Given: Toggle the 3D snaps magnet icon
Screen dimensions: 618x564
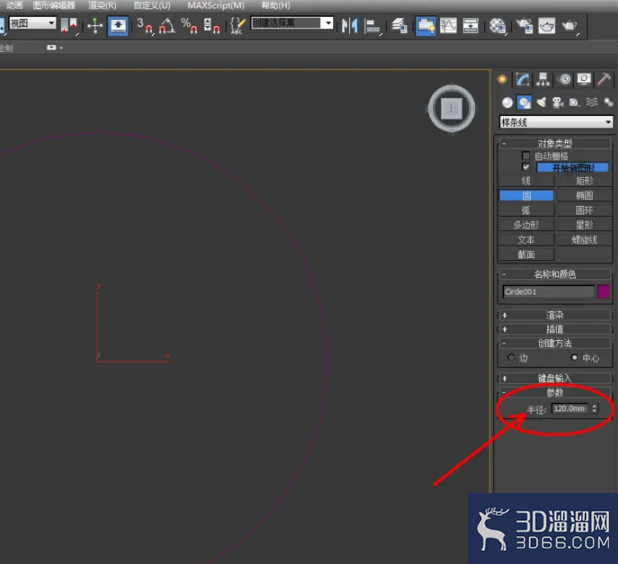Looking at the screenshot, I should (x=145, y=26).
